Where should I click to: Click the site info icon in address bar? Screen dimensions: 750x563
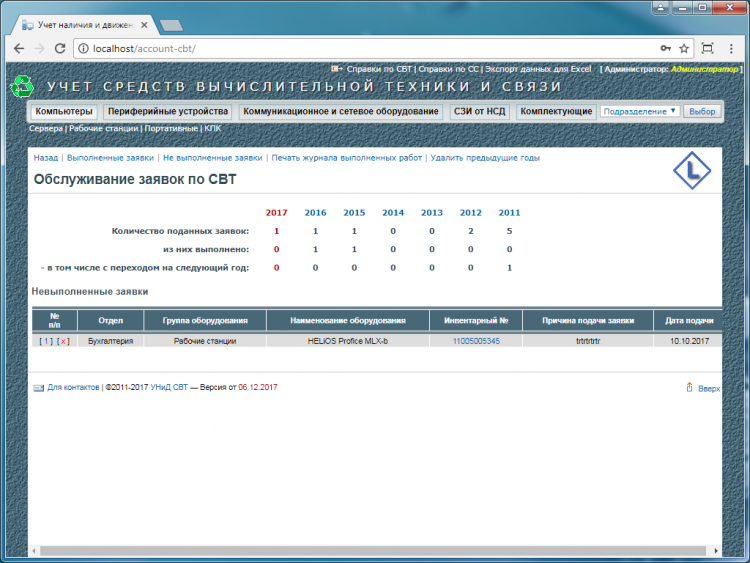click(x=83, y=48)
